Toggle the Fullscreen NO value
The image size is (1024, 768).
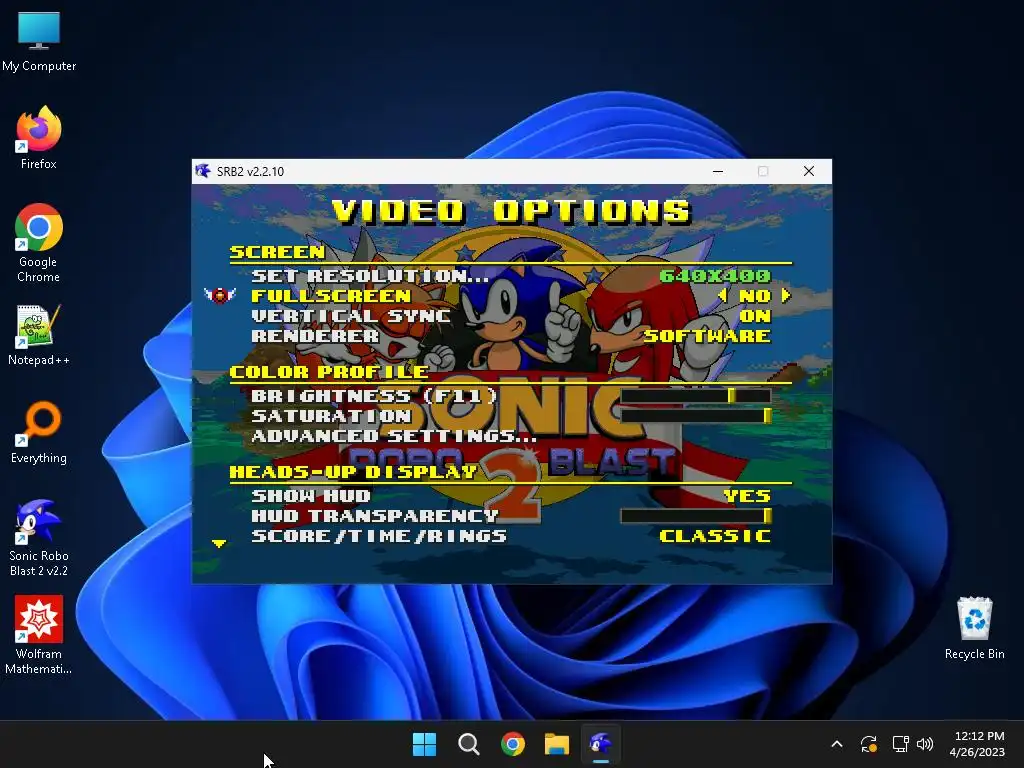click(x=755, y=296)
